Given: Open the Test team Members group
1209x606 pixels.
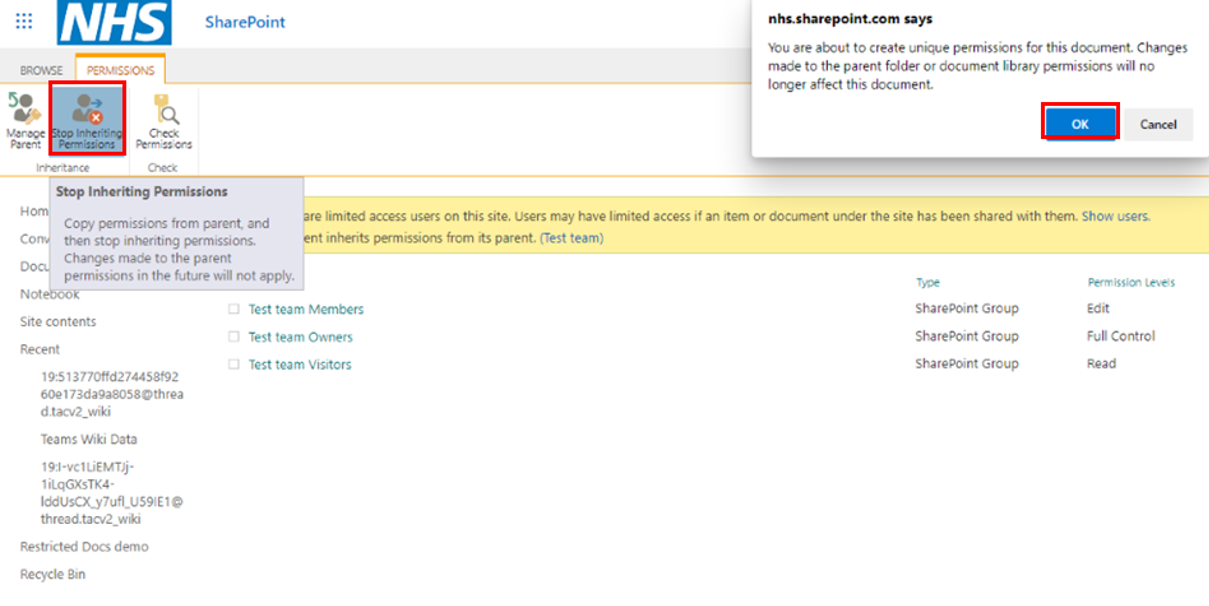Looking at the screenshot, I should pyautogui.click(x=306, y=309).
